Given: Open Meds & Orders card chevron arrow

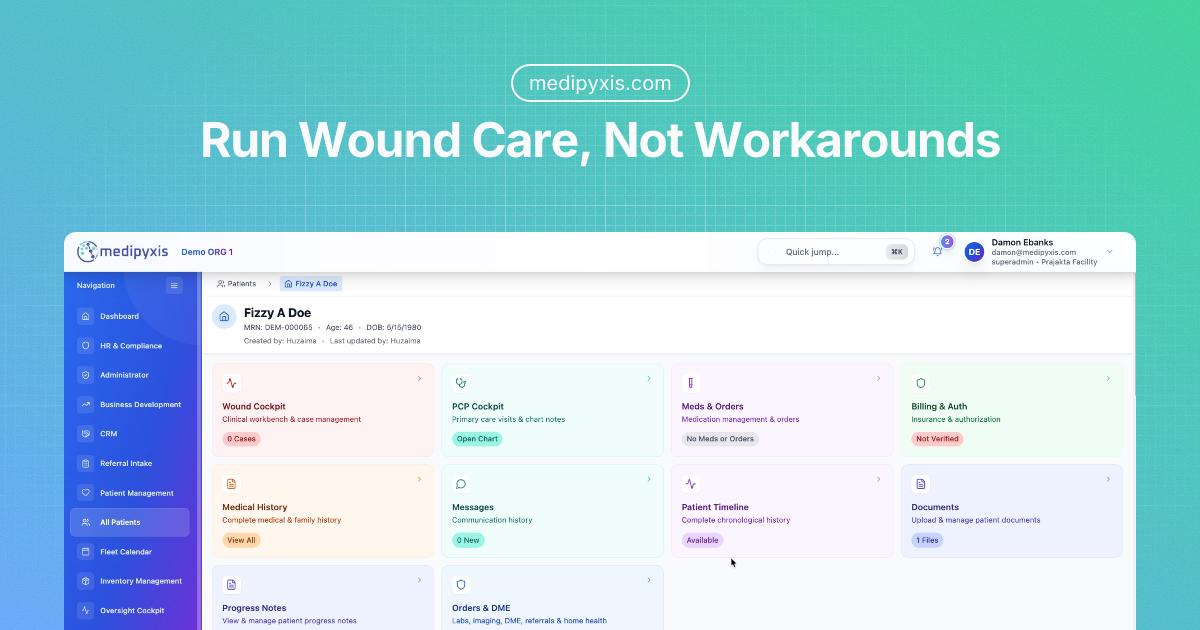Looking at the screenshot, I should point(879,379).
